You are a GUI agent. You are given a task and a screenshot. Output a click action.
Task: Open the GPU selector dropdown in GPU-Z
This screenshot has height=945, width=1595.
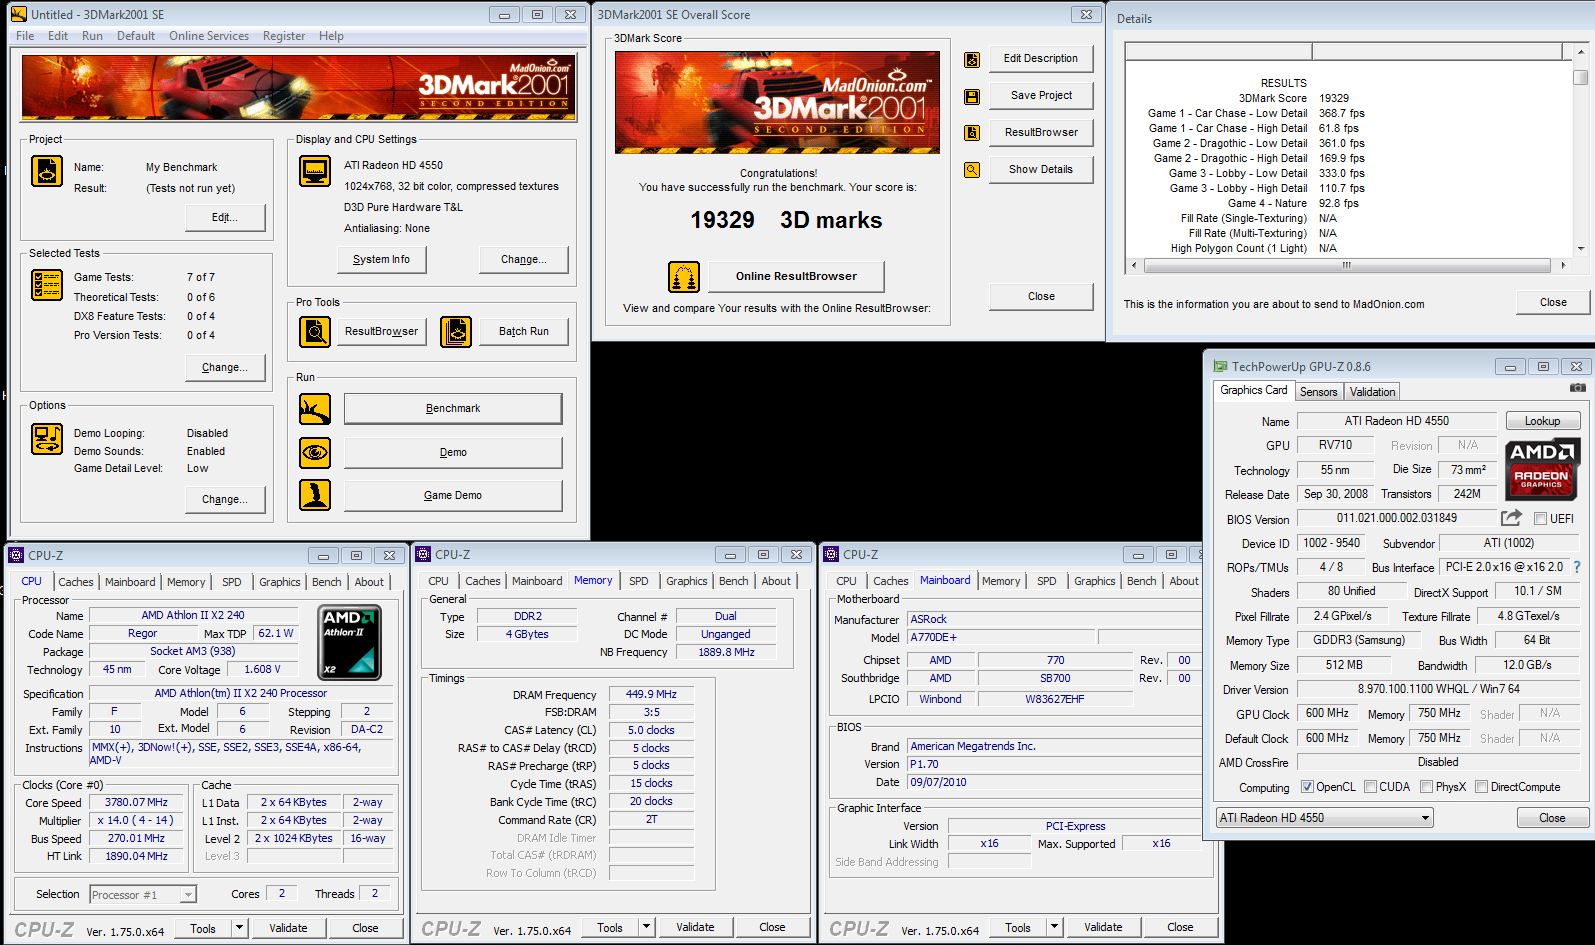[x=1324, y=818]
